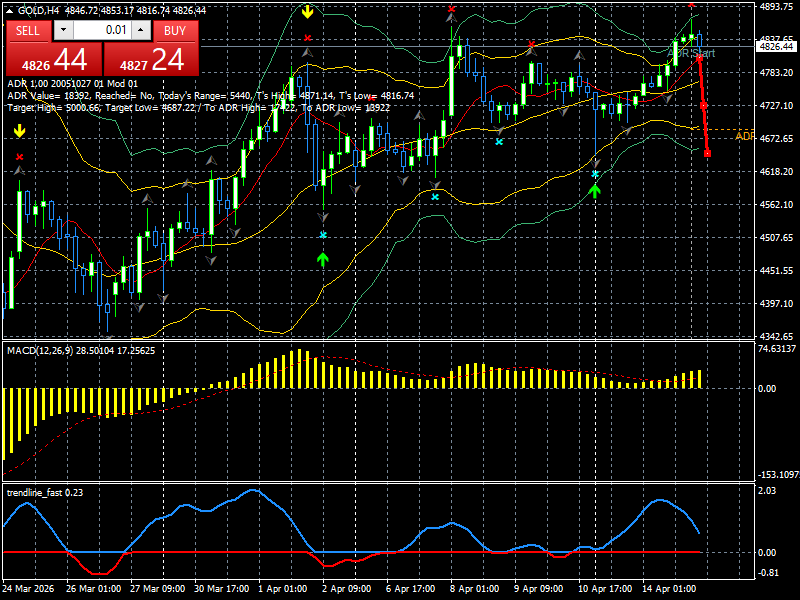Click the 4672.65 price axis value
Screen dimensions: 800x600
[x=776, y=138]
